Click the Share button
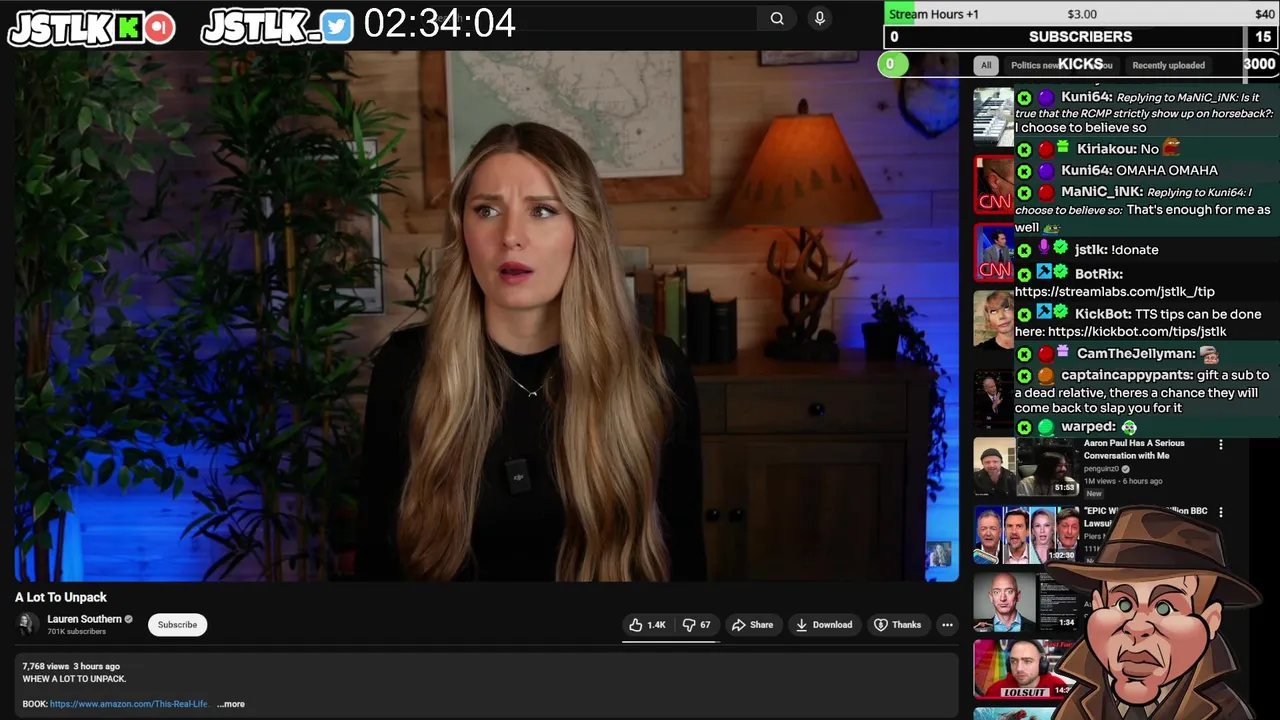 752,625
